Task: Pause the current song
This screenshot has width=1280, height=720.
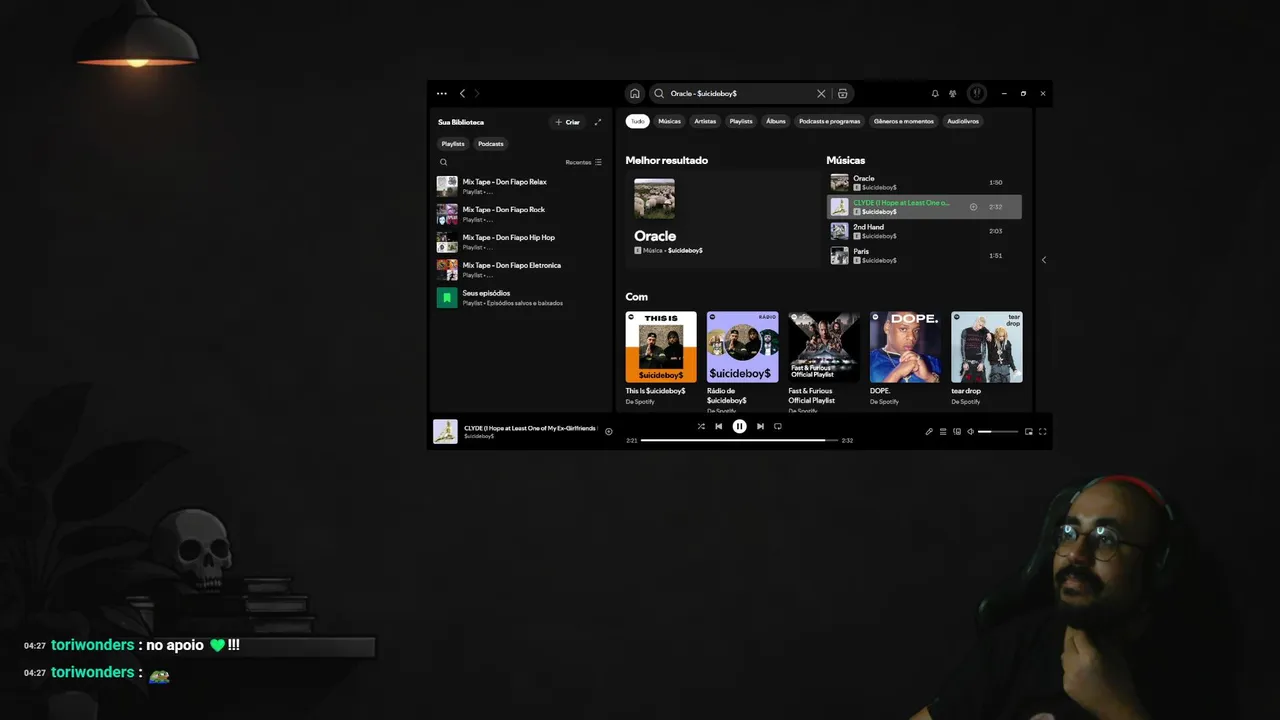Action: coord(739,426)
